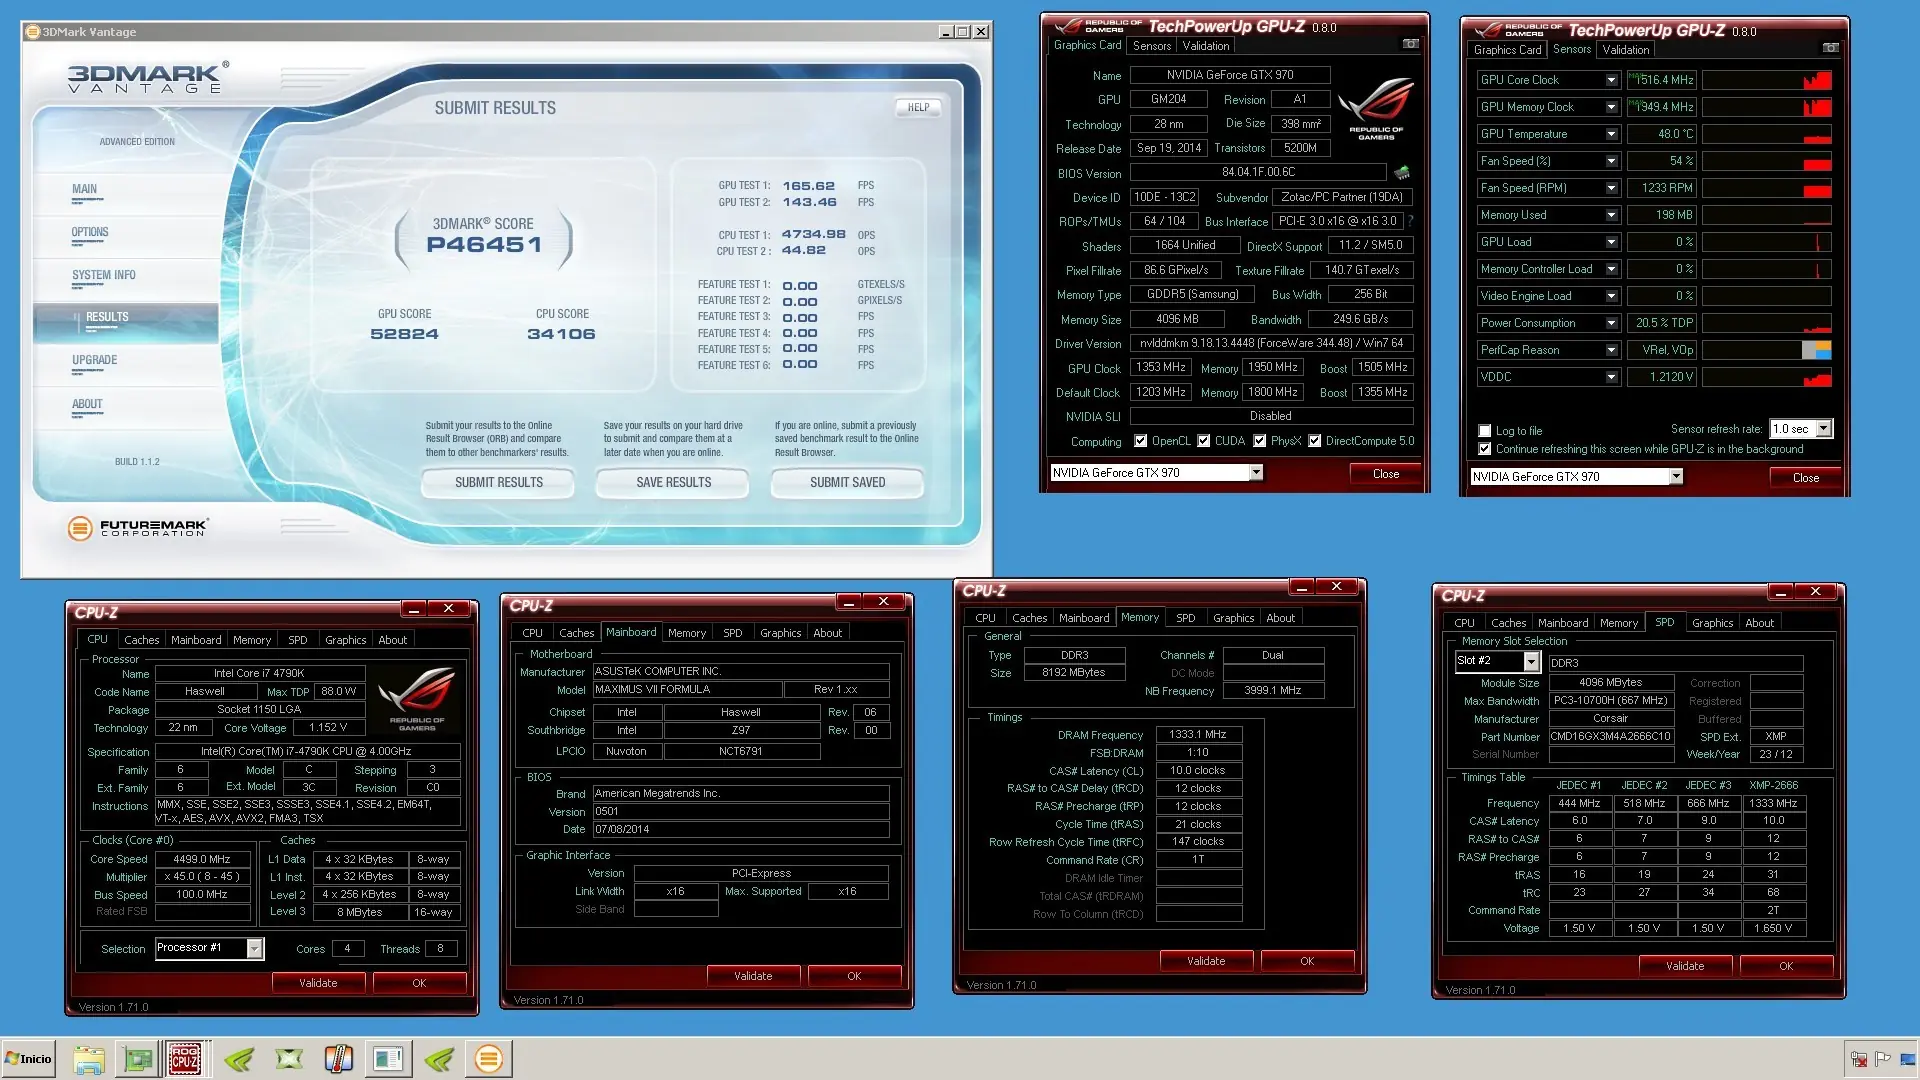Click the 3DMark Vantage title bar icon

[x=32, y=32]
